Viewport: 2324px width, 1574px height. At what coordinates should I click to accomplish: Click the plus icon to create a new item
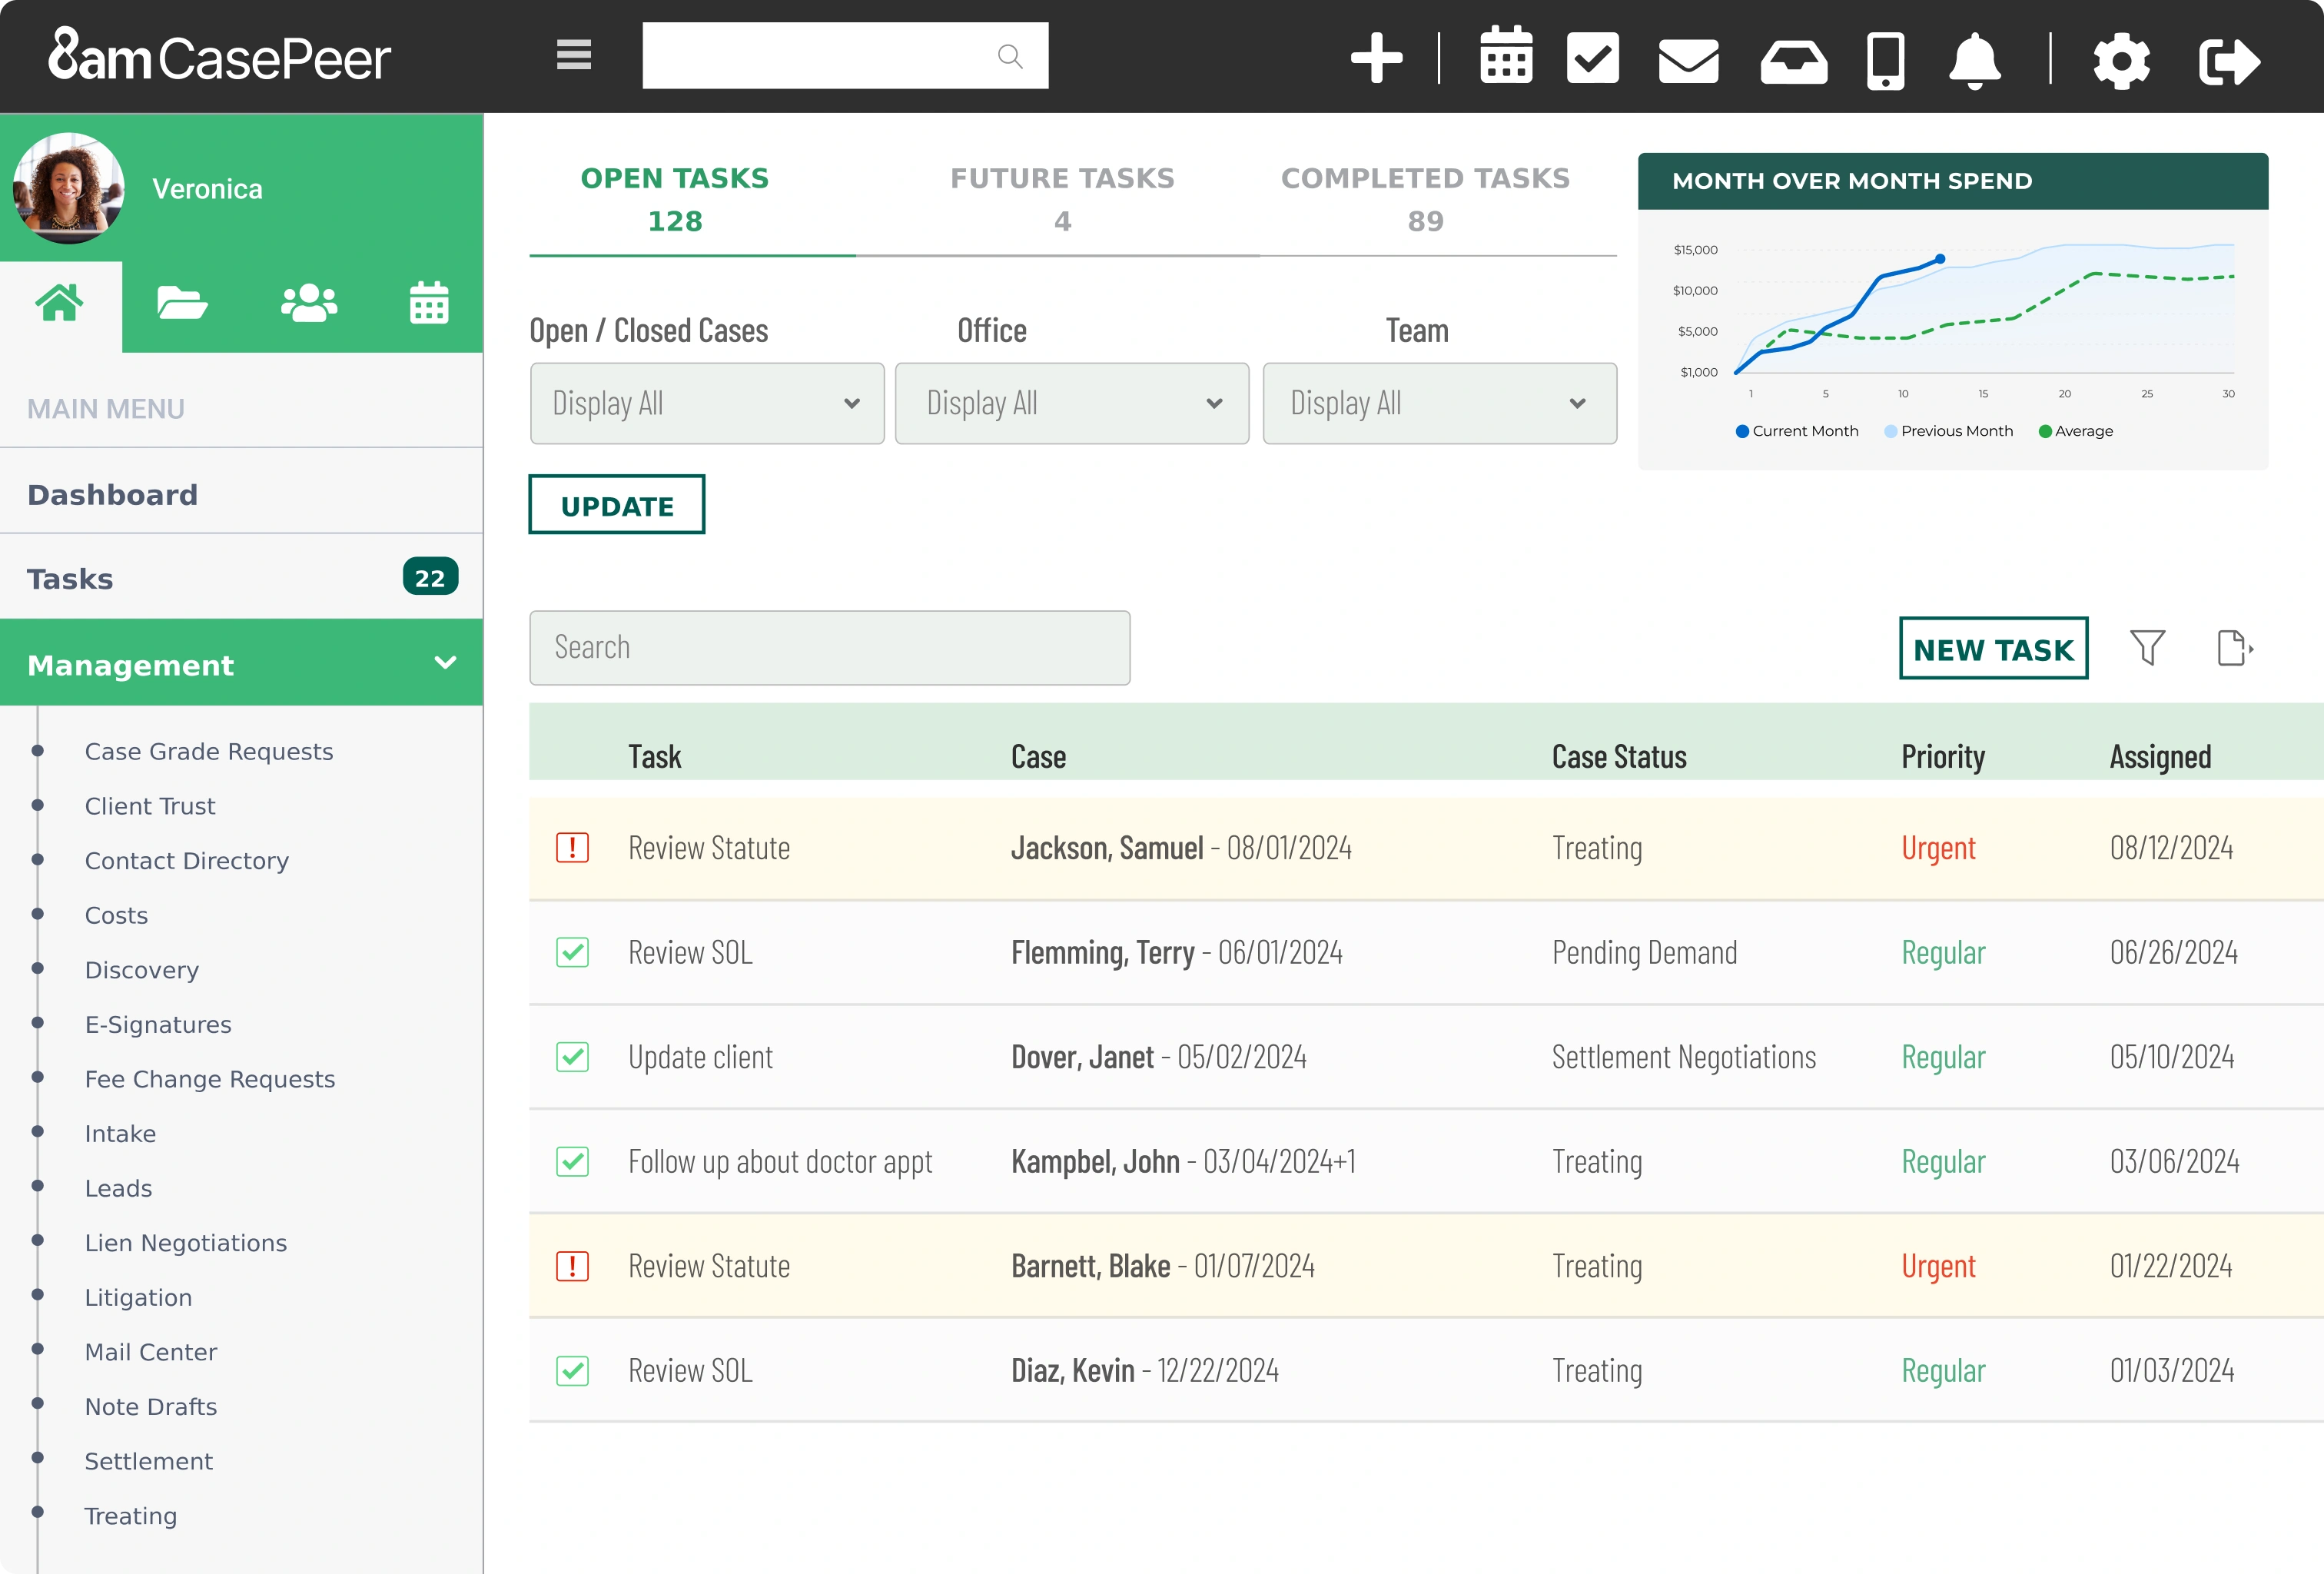(x=1375, y=58)
